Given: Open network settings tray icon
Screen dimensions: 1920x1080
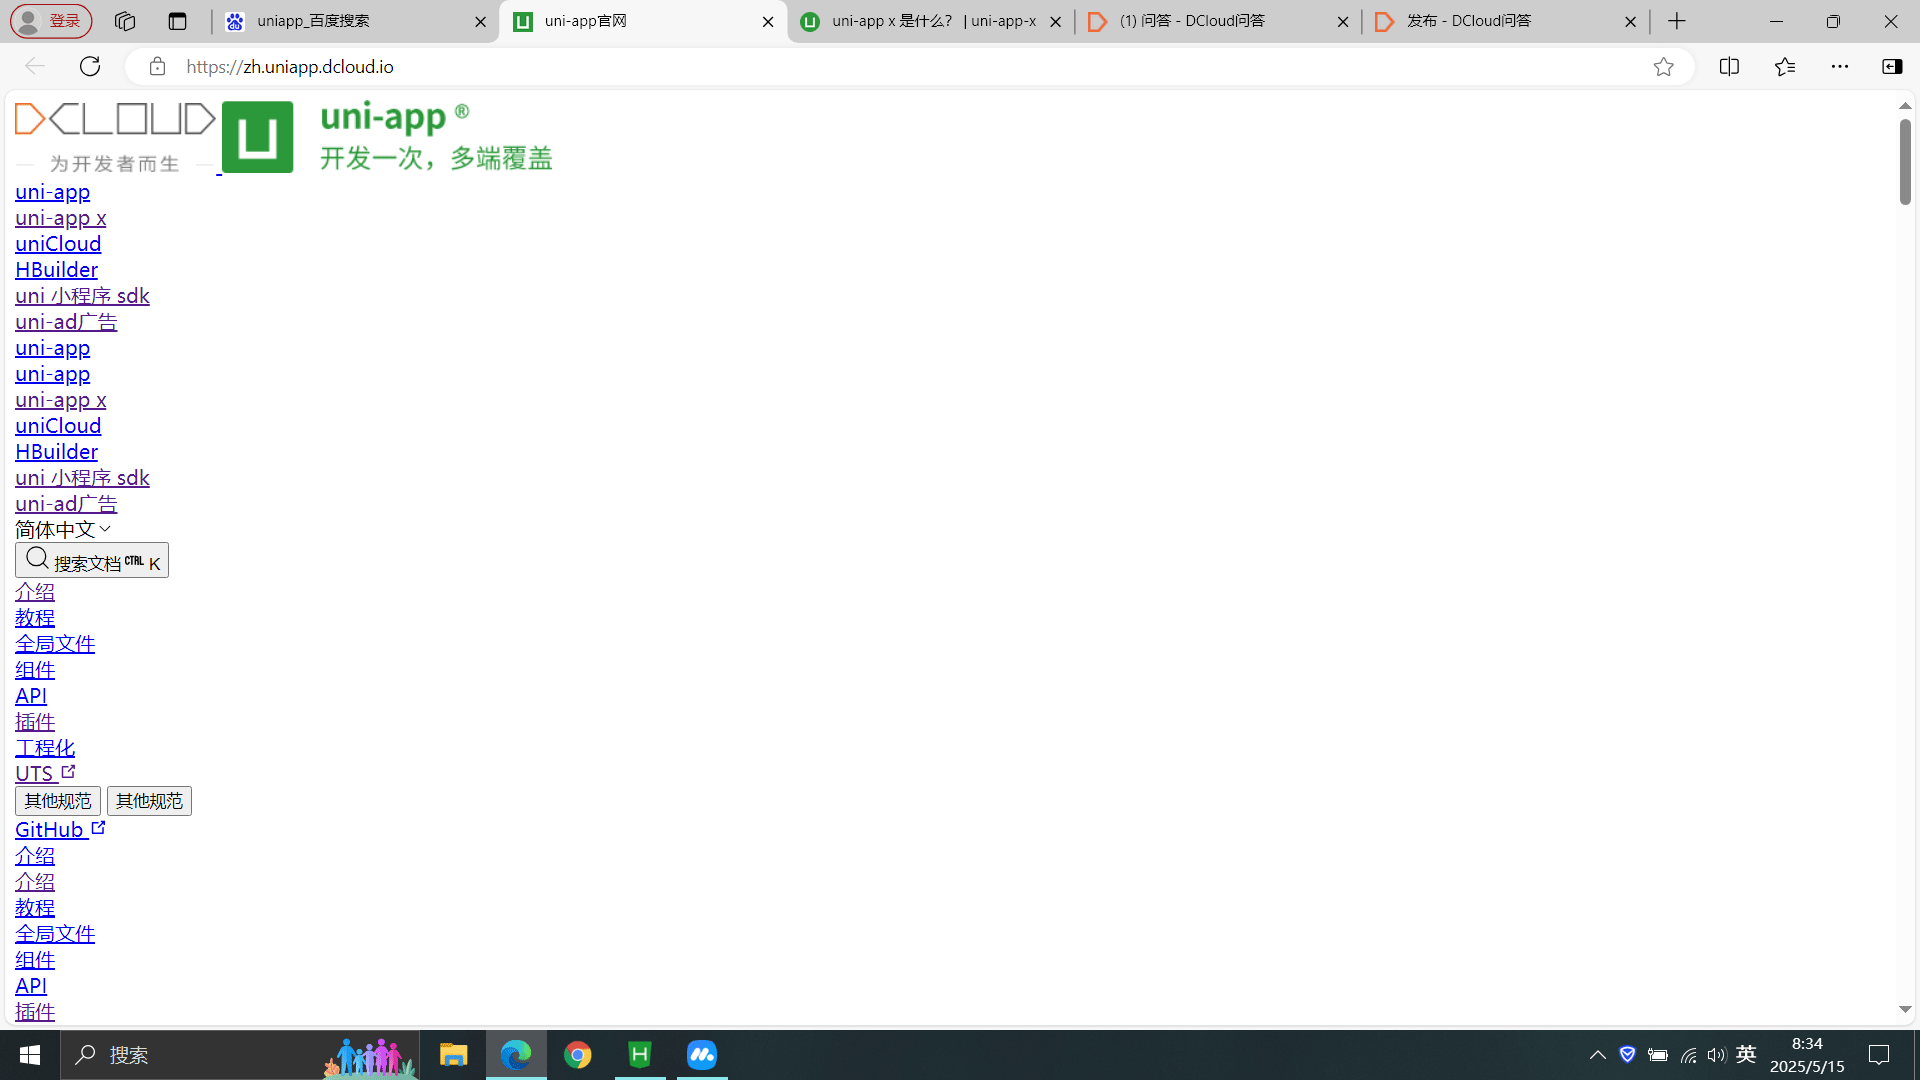Looking at the screenshot, I should [x=1688, y=1055].
